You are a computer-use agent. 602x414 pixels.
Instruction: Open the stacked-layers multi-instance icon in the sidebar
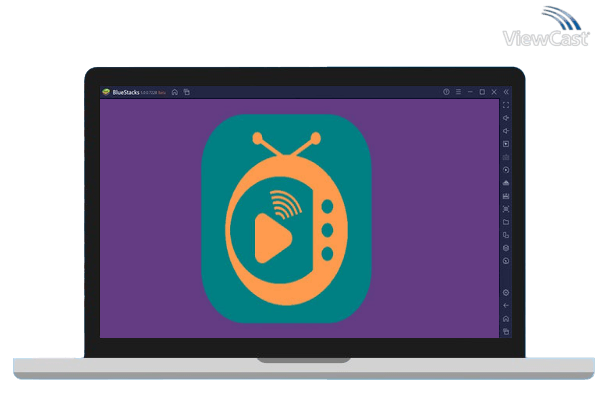506,248
